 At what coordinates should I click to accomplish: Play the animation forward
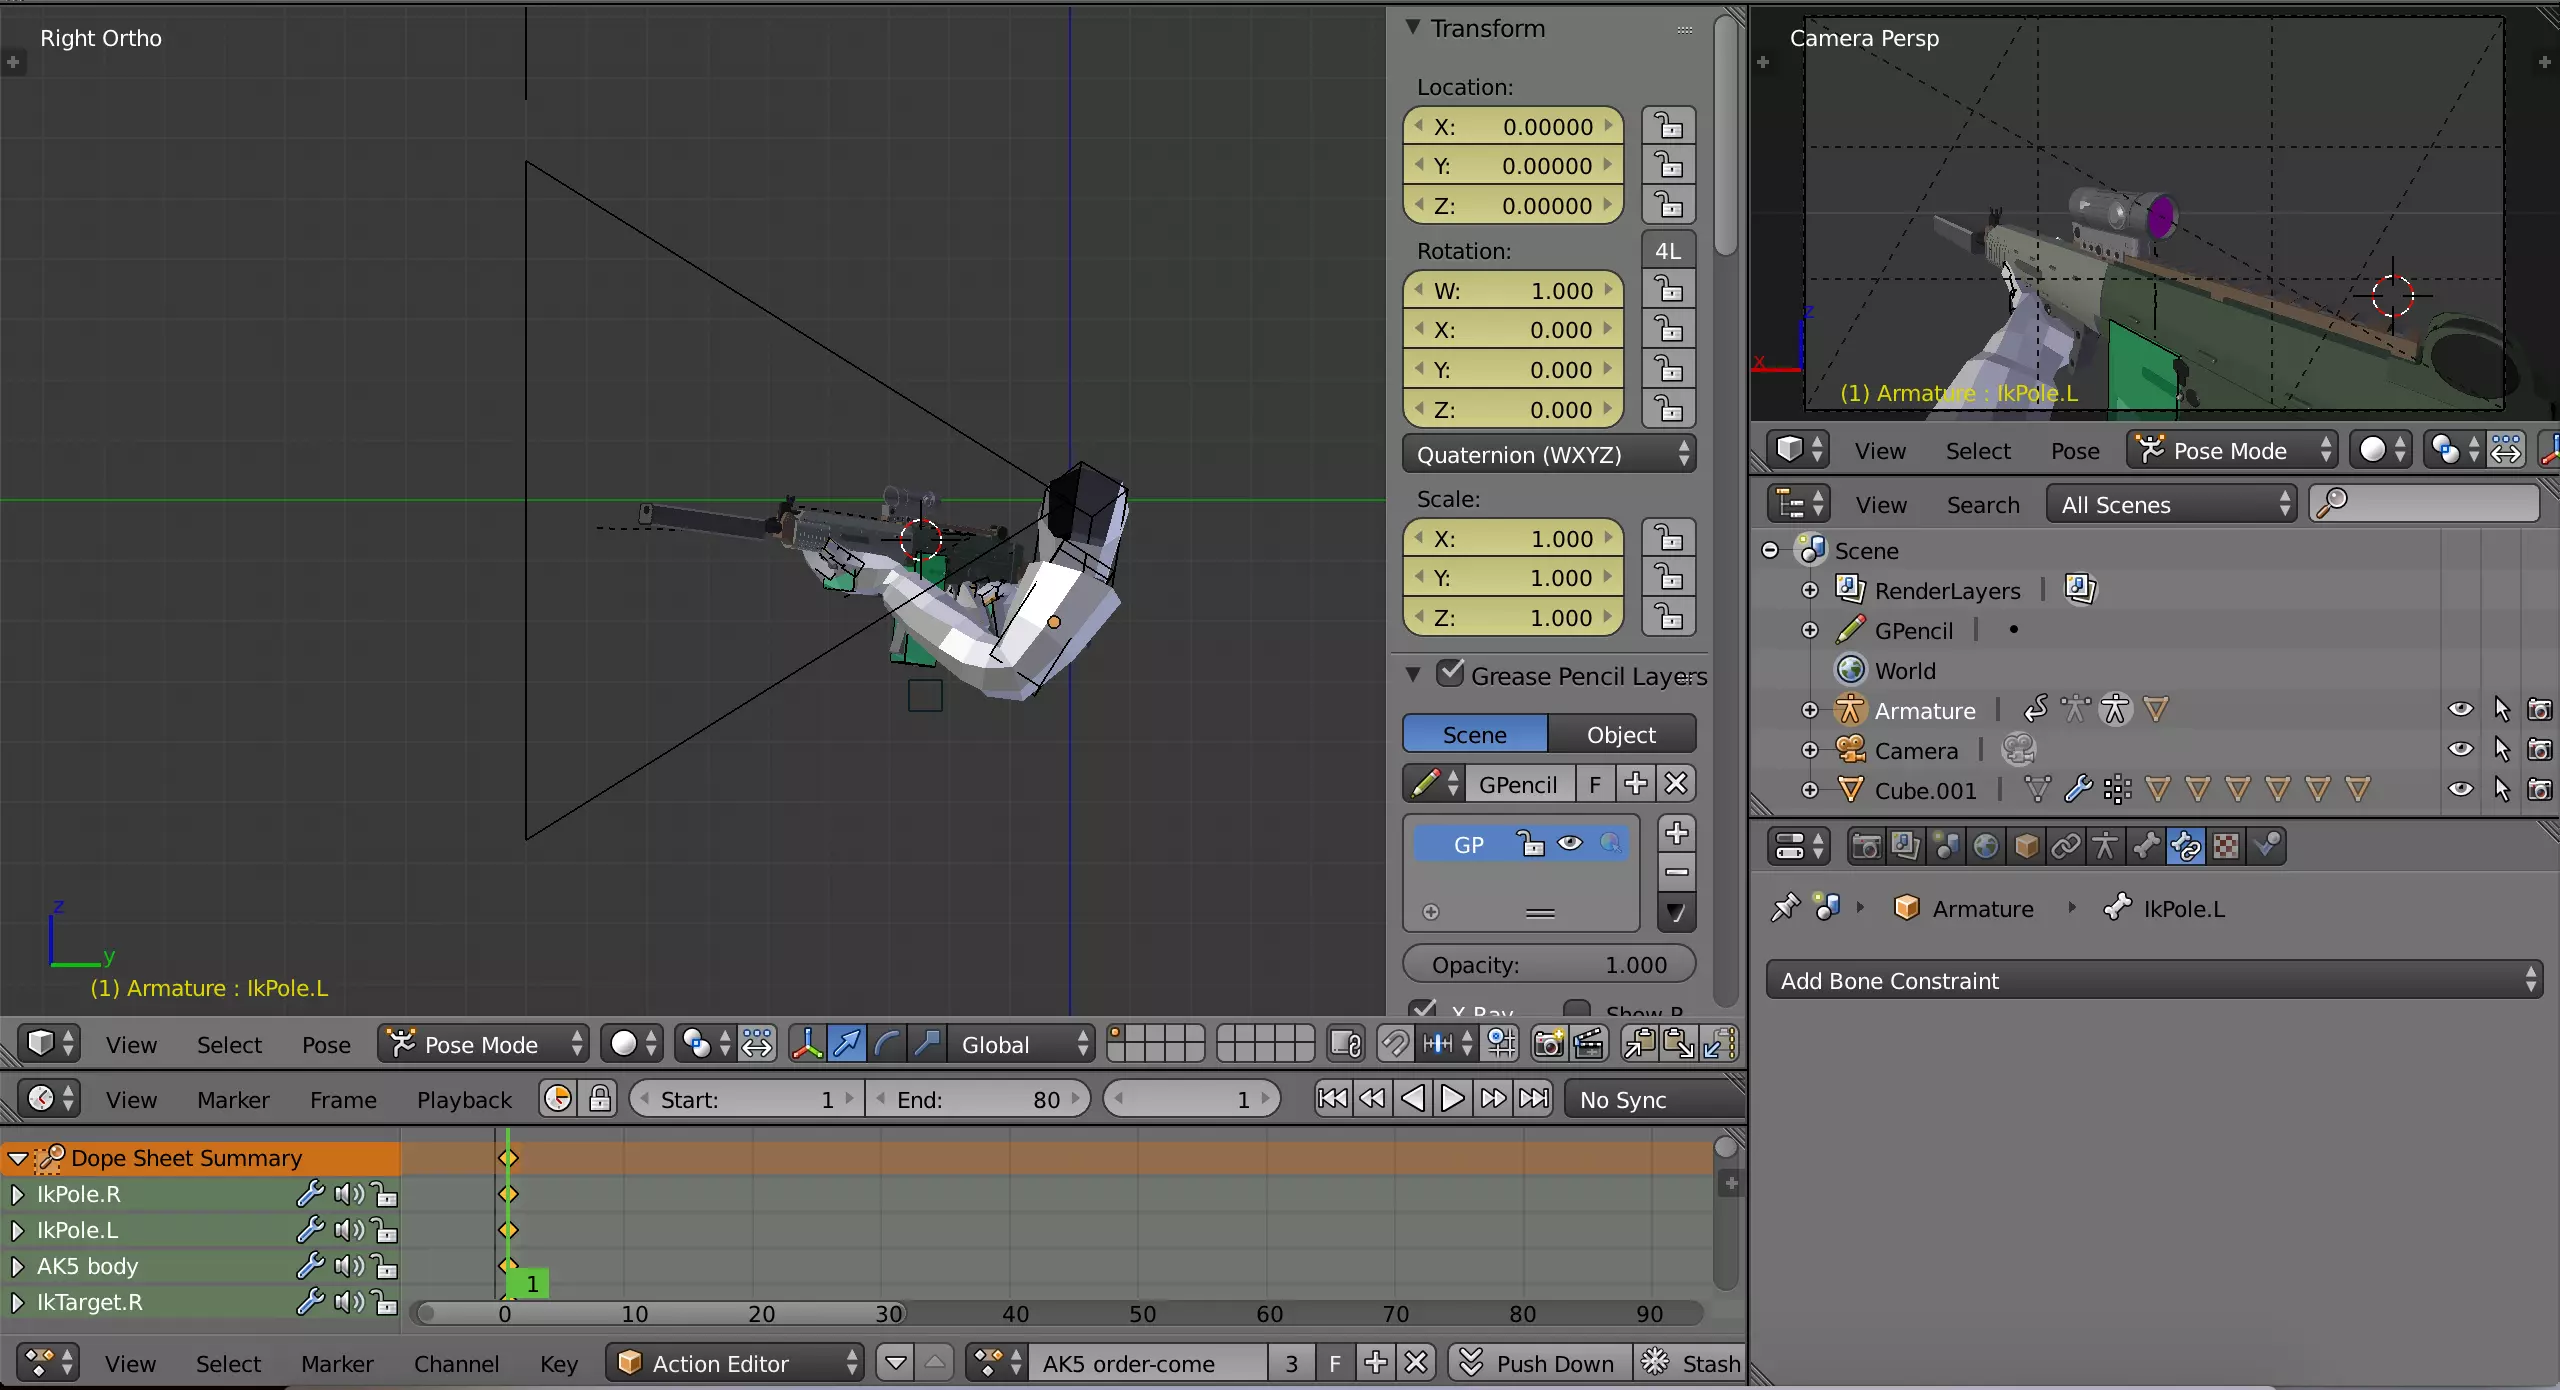[1452, 1099]
